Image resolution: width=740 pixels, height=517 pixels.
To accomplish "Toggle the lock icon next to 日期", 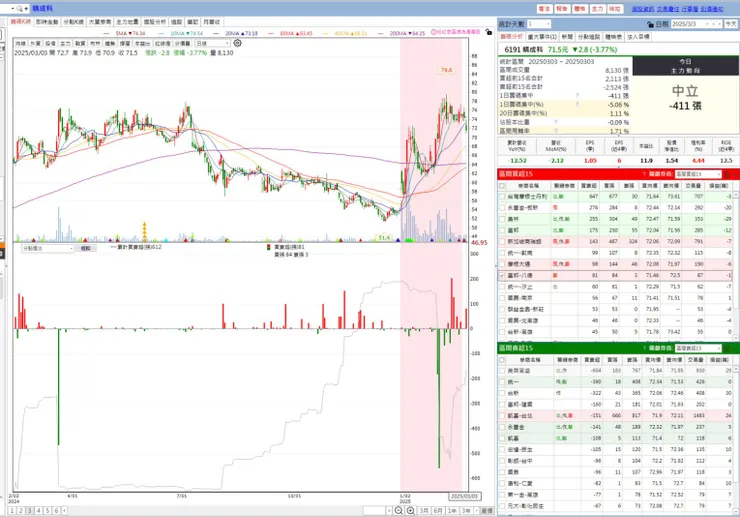I will pos(651,24).
